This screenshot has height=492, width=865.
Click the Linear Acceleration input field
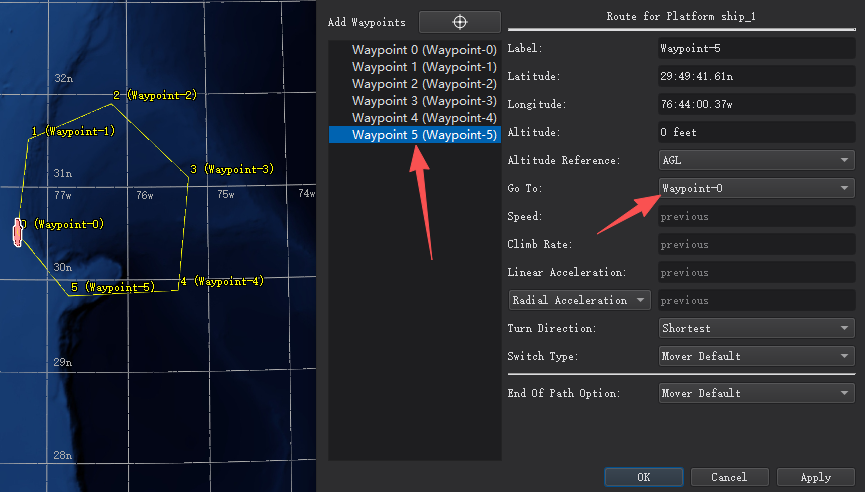[x=756, y=272]
